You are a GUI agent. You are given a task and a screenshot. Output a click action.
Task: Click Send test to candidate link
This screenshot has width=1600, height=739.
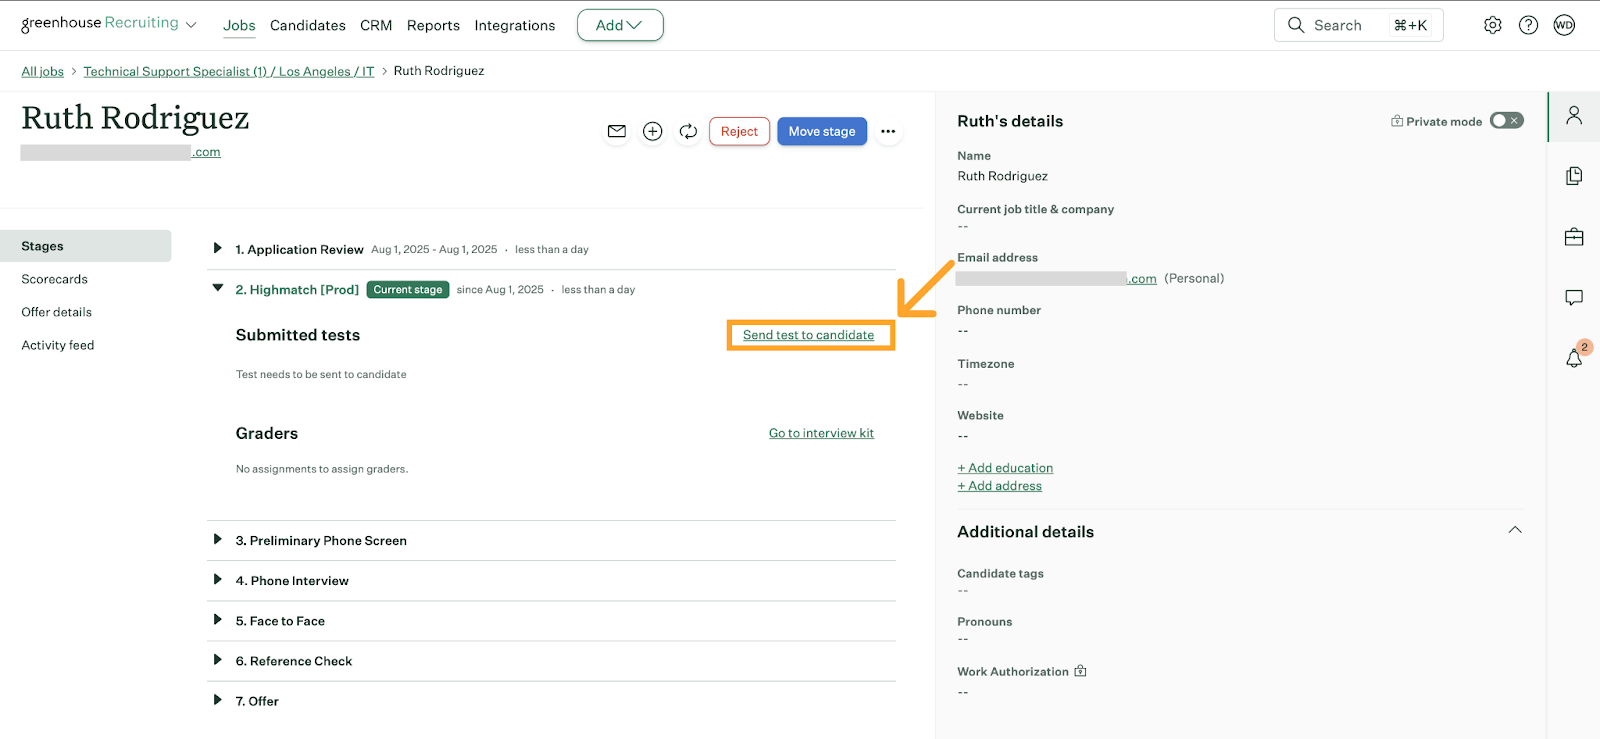(808, 335)
